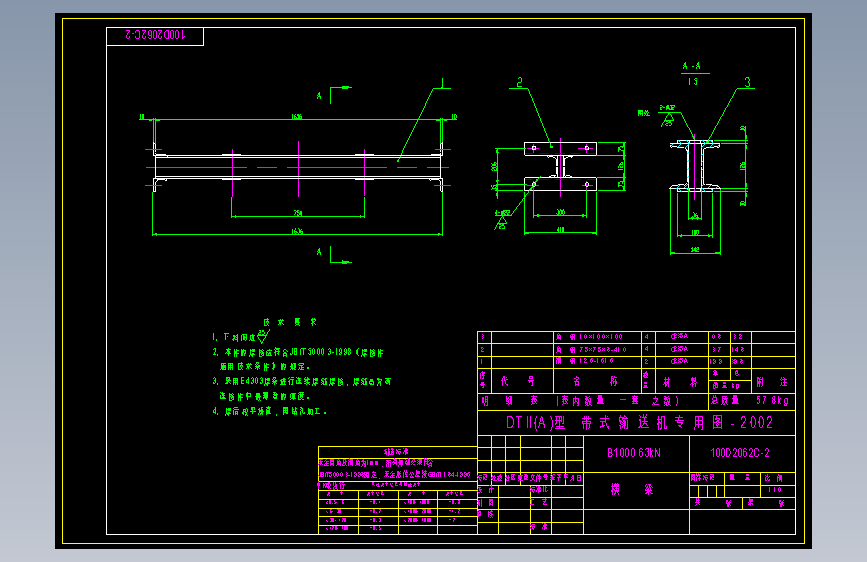
Task: Click the total mass value "57.8kg"
Action: tap(772, 400)
